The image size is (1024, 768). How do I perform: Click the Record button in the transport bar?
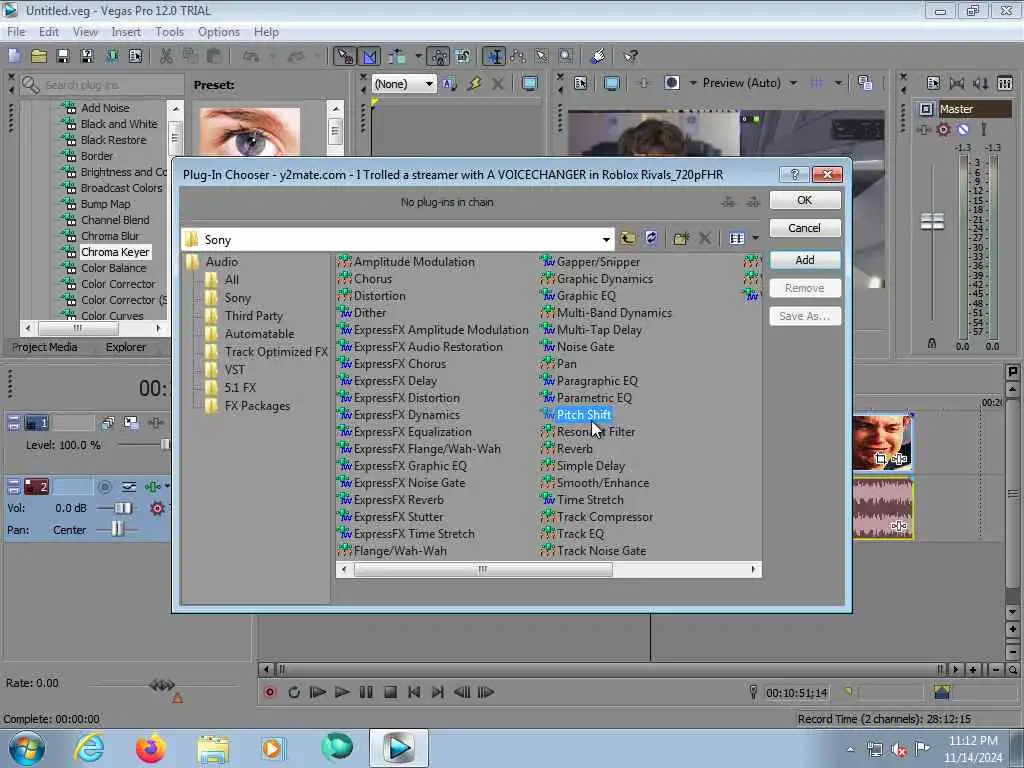[x=270, y=692]
